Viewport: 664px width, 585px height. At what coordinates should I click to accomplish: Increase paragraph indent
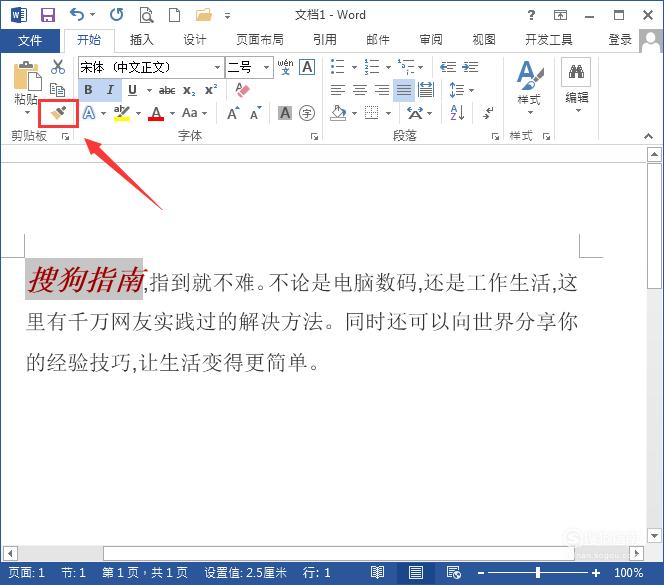470,67
